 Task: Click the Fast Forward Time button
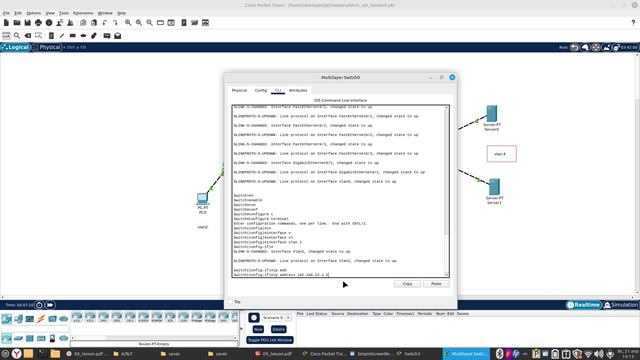[50, 305]
